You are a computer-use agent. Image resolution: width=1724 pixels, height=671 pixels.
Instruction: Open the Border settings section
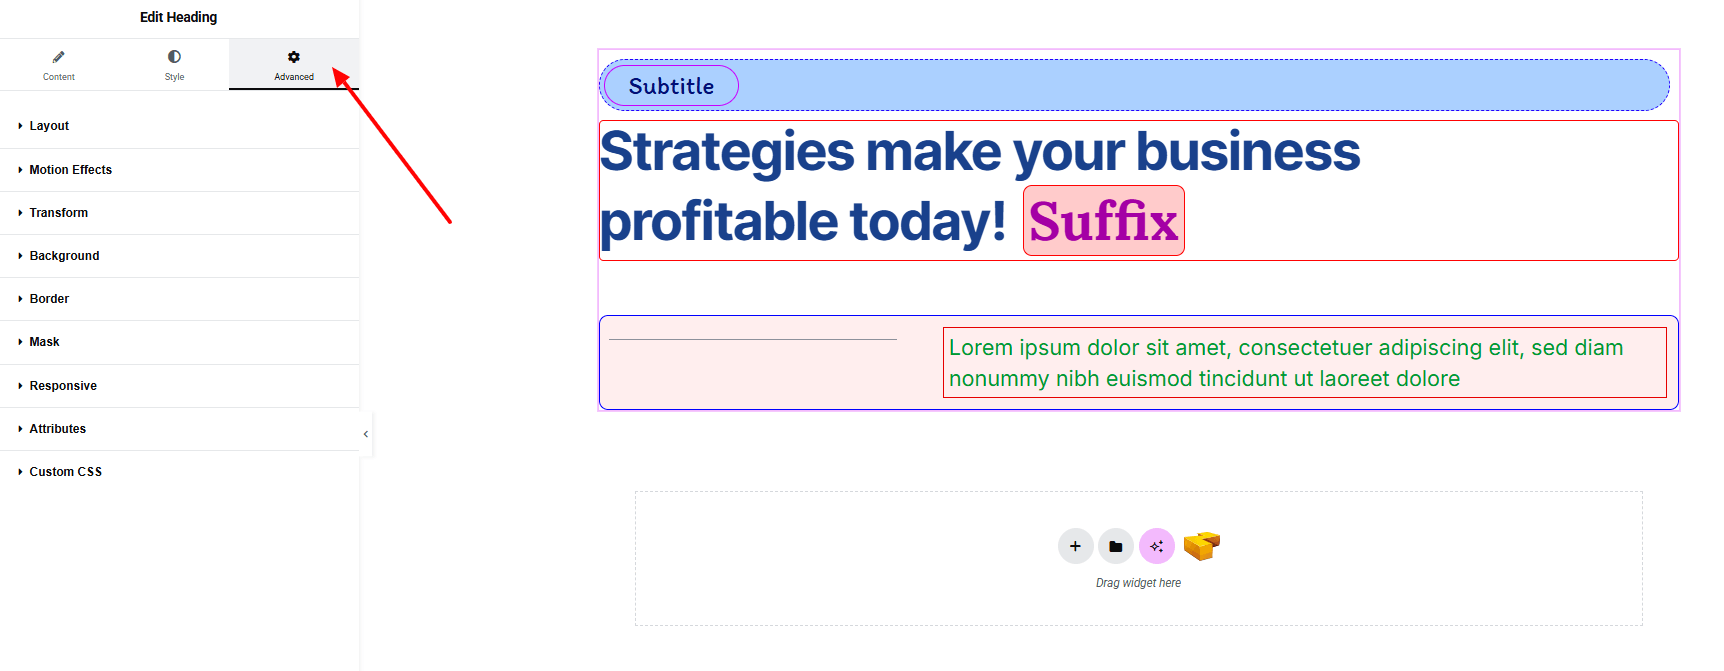49,299
